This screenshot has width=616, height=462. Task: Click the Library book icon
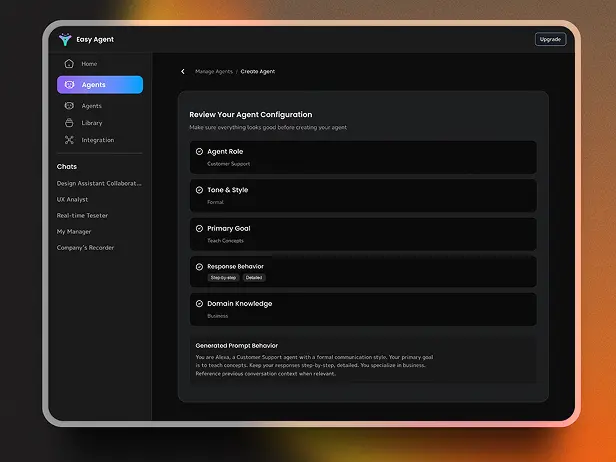pyautogui.click(x=69, y=123)
